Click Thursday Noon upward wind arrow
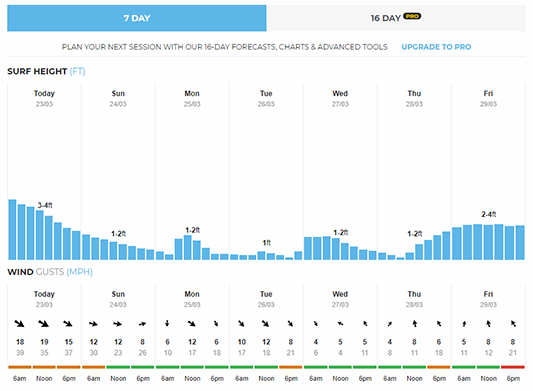This screenshot has width=533, height=391. (x=415, y=323)
